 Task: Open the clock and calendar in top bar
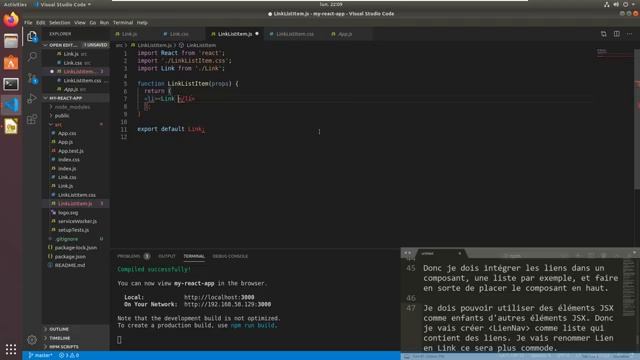tap(331, 4)
